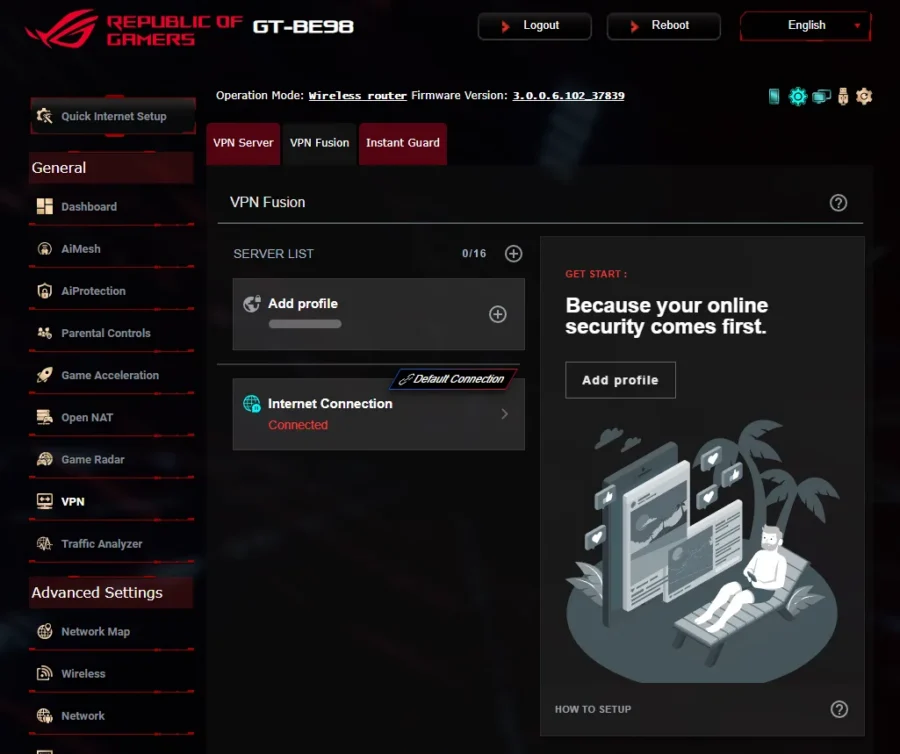
Task: Click the Reboot button
Action: (664, 26)
